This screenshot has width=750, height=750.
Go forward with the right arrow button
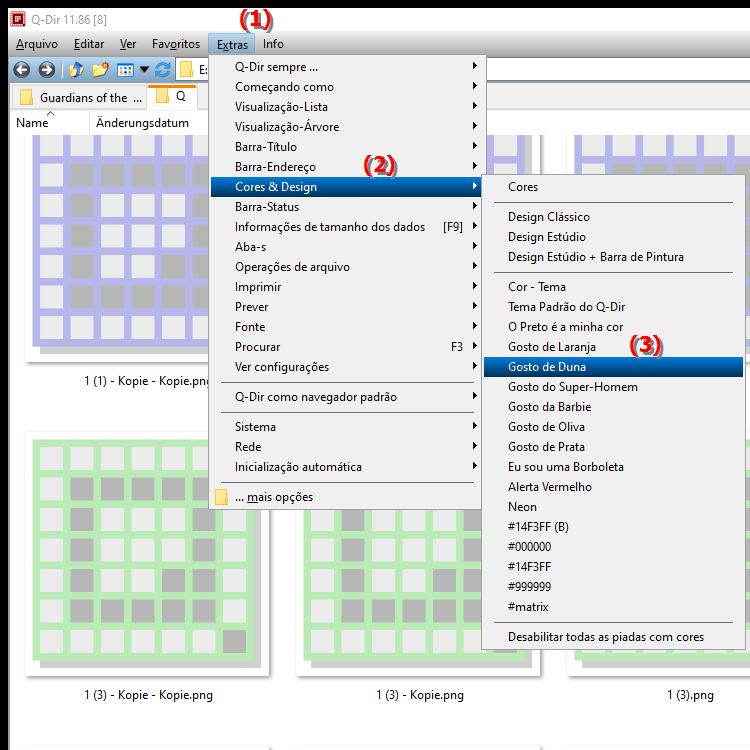(x=46, y=70)
